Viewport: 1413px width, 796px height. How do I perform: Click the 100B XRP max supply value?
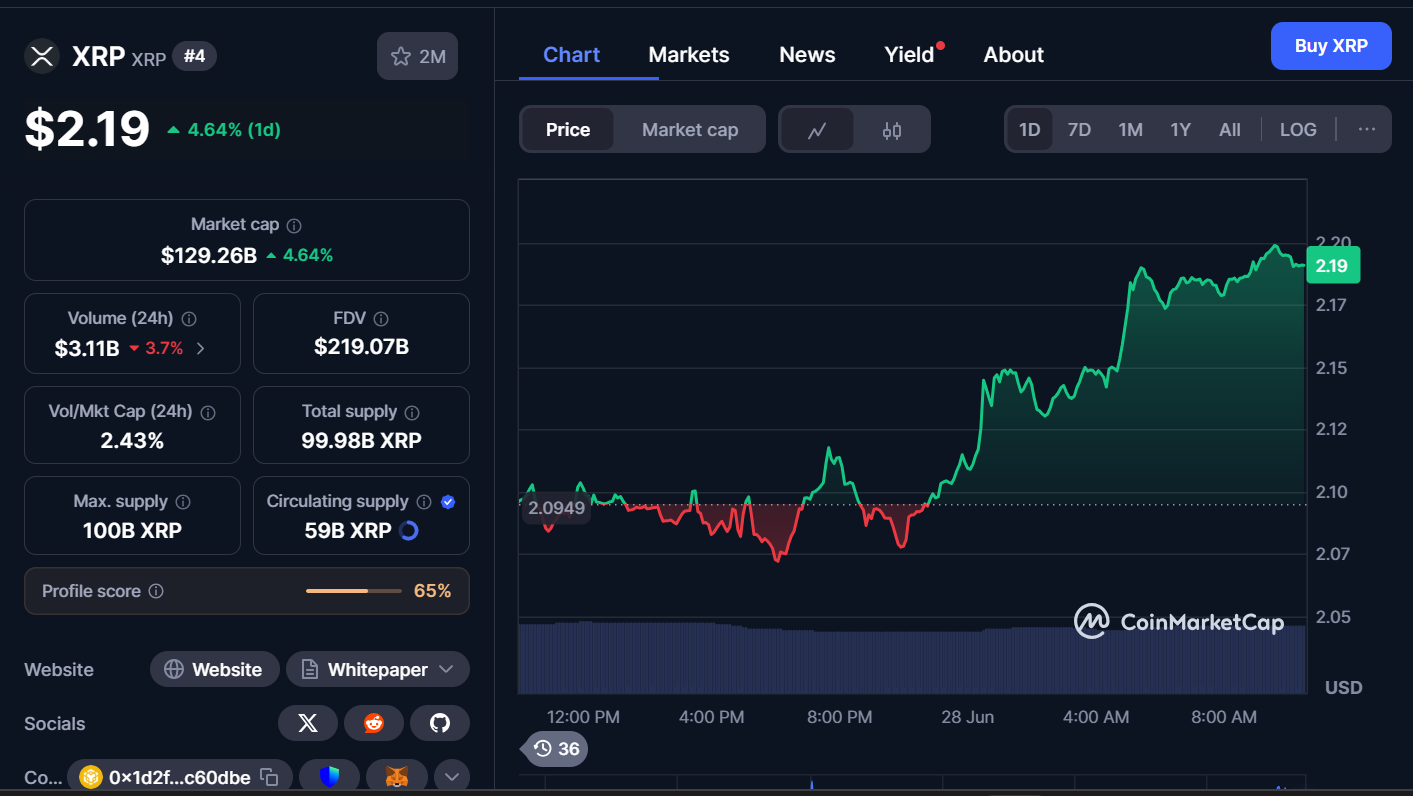[132, 531]
